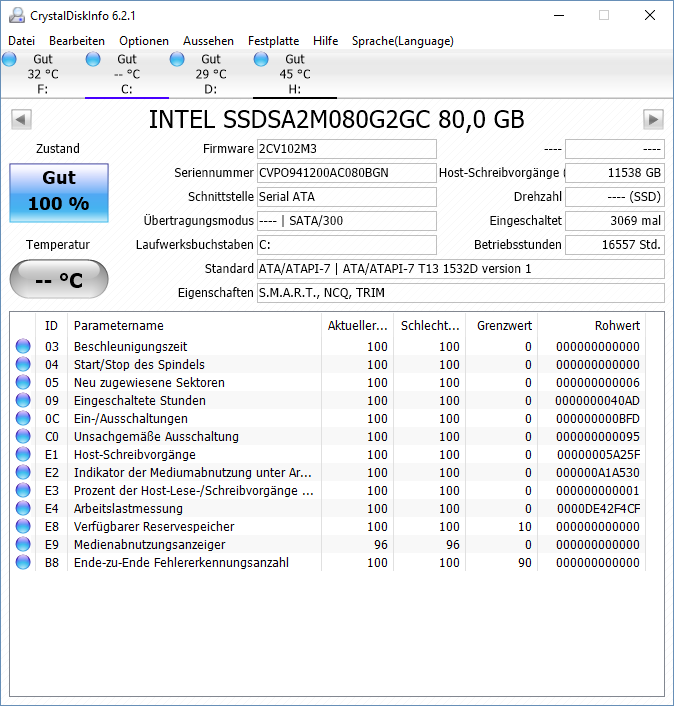Click the Grenzwert column header
The width and height of the screenshot is (674, 706).
pos(502,326)
